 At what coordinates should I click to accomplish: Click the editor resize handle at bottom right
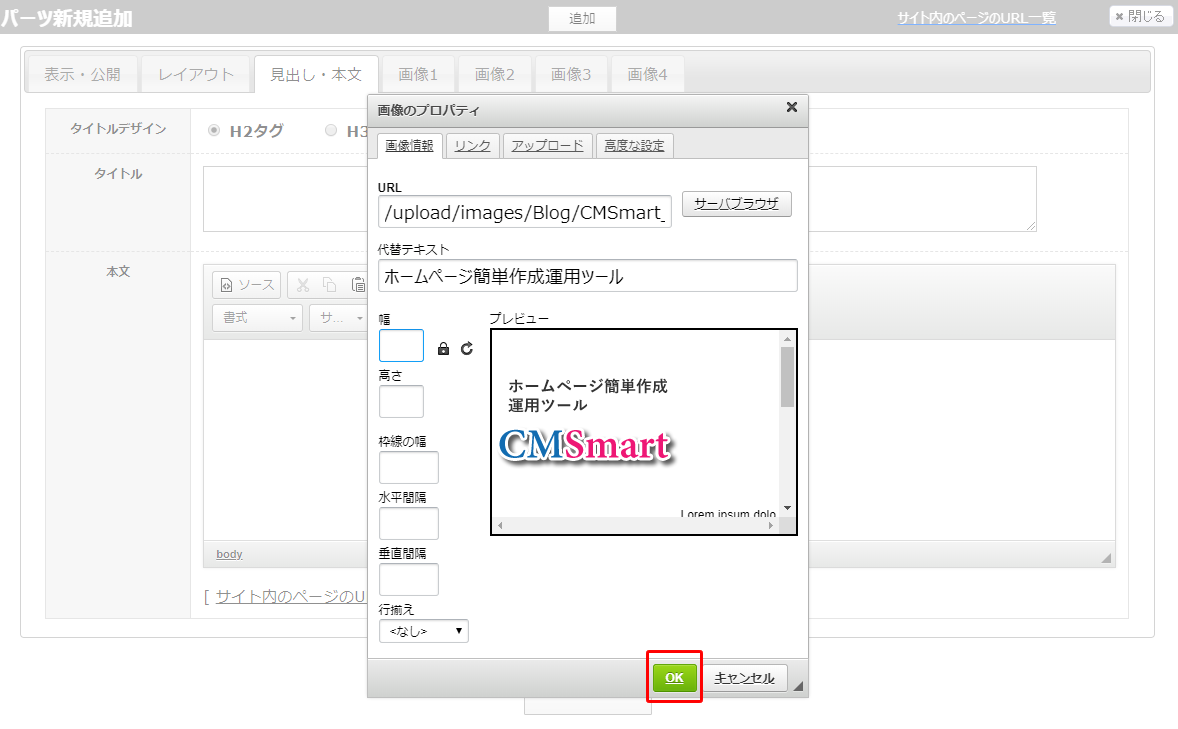1106,558
